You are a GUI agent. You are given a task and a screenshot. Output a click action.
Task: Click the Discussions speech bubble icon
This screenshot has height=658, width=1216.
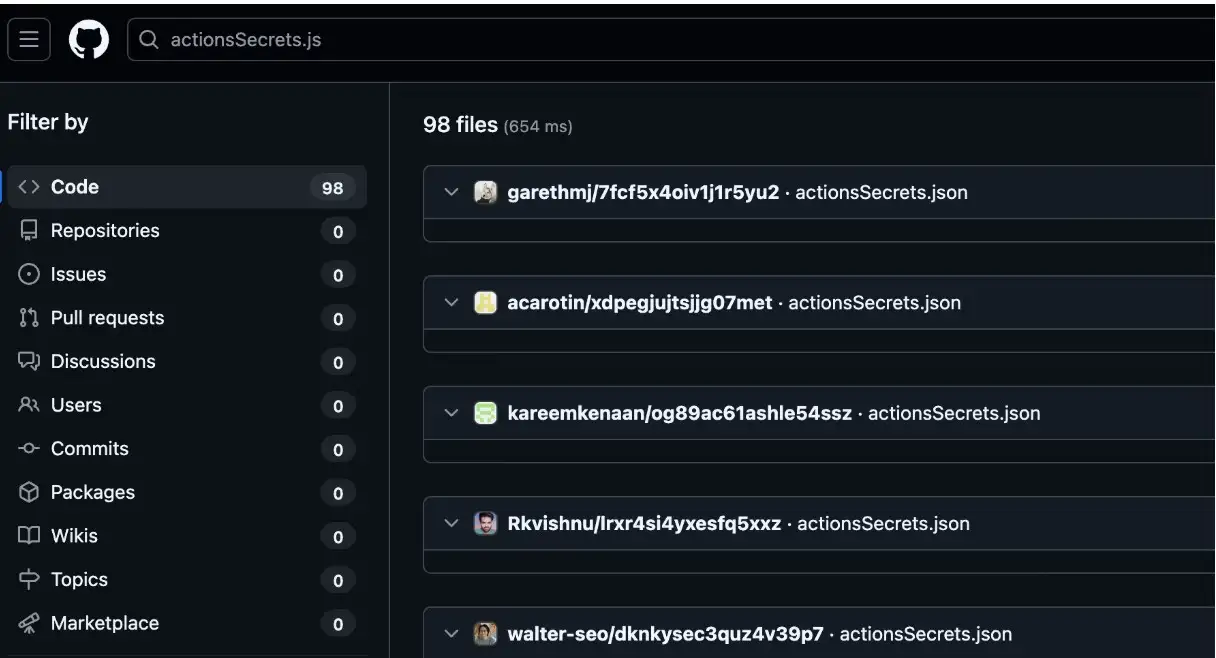pyautogui.click(x=28, y=361)
